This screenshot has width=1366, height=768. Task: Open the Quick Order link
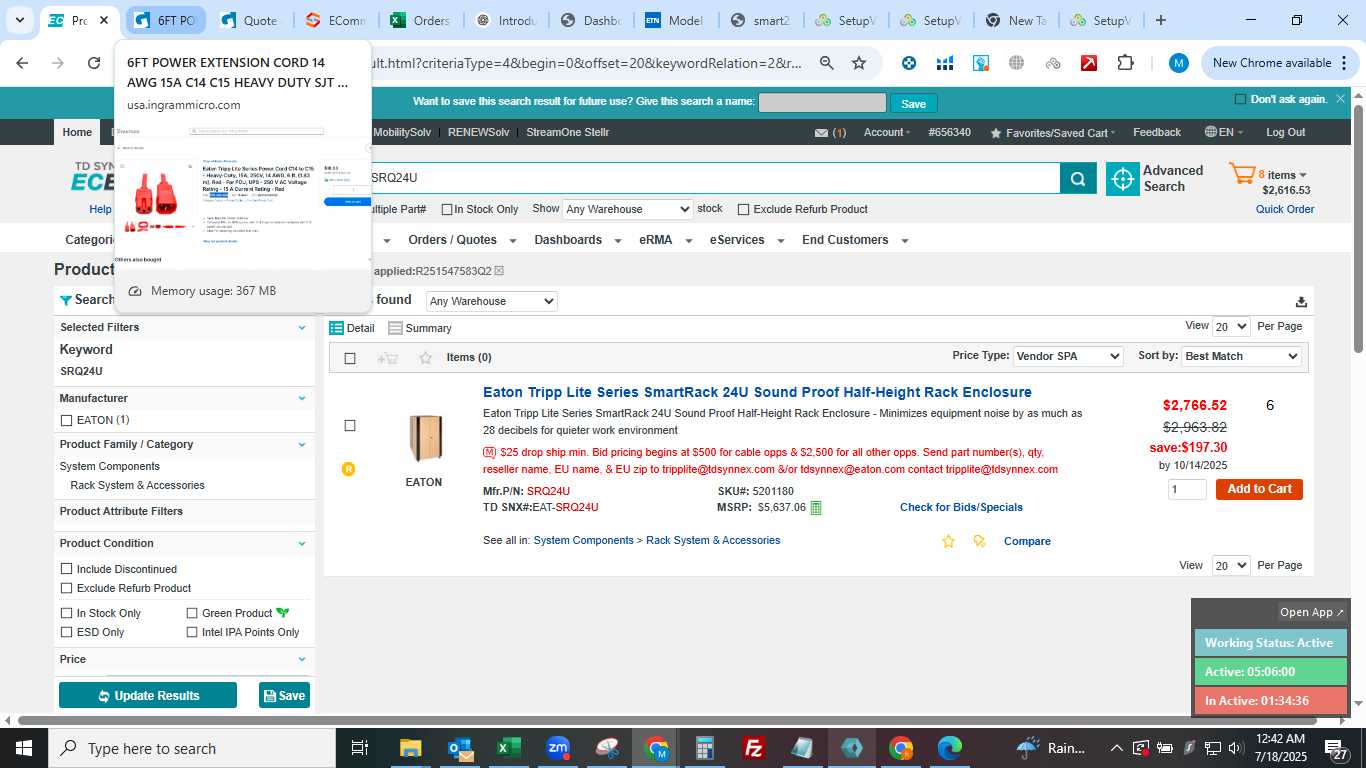(1285, 210)
